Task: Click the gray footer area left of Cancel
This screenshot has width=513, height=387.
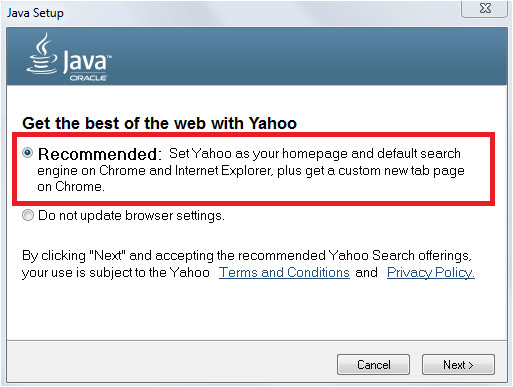Action: click(x=170, y=363)
